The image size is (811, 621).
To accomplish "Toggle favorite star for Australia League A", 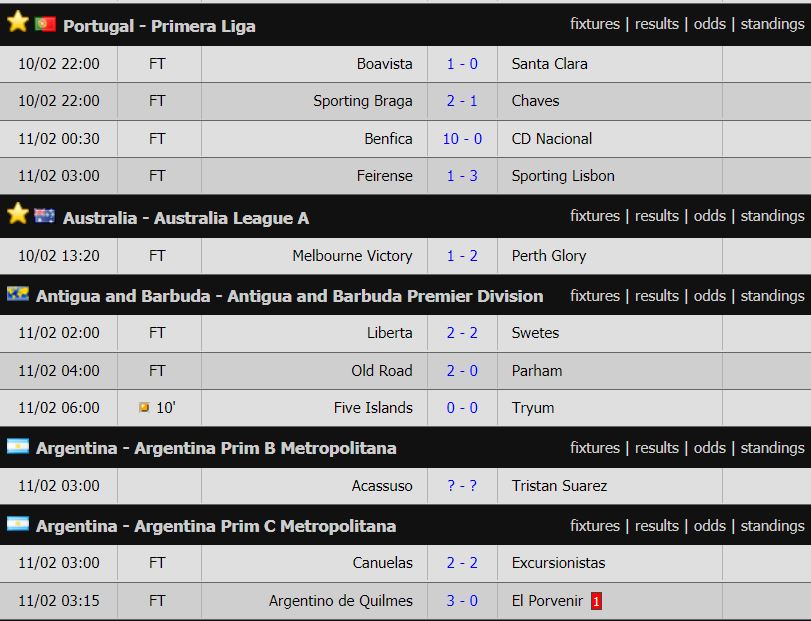I will click(18, 214).
